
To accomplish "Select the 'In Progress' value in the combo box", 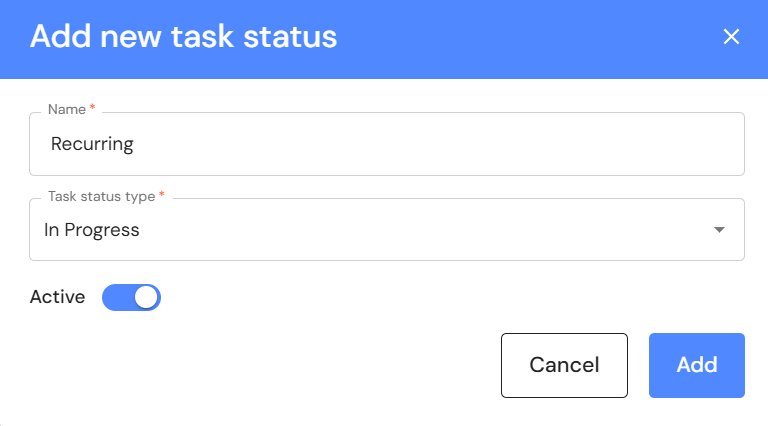I will [x=92, y=230].
